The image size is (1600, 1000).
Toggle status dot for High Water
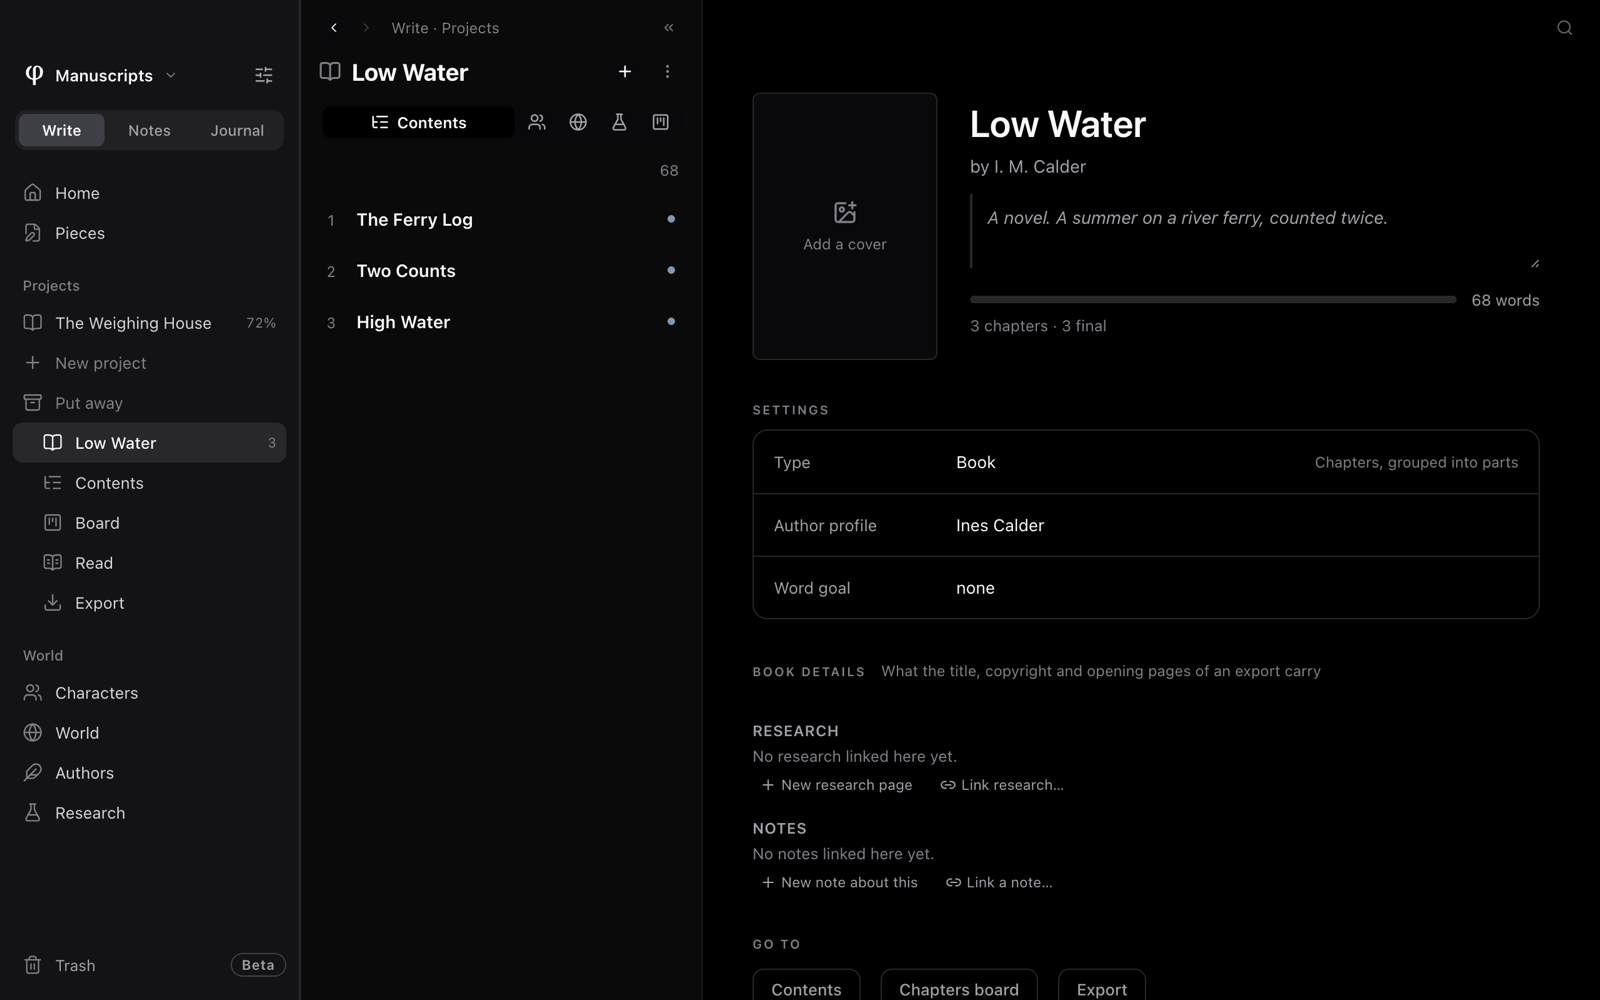tap(671, 321)
